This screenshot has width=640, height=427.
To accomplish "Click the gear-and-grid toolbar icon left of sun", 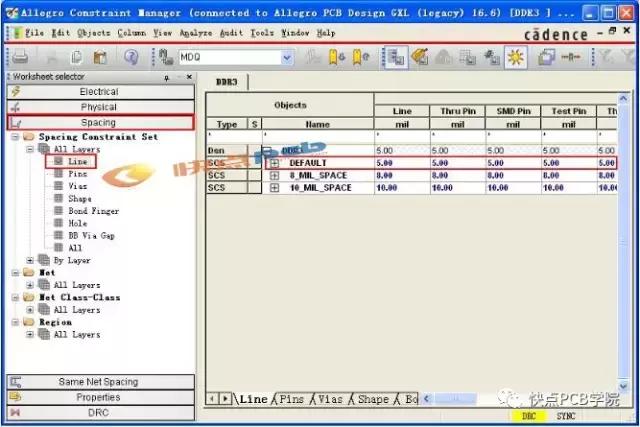I will point(491,58).
